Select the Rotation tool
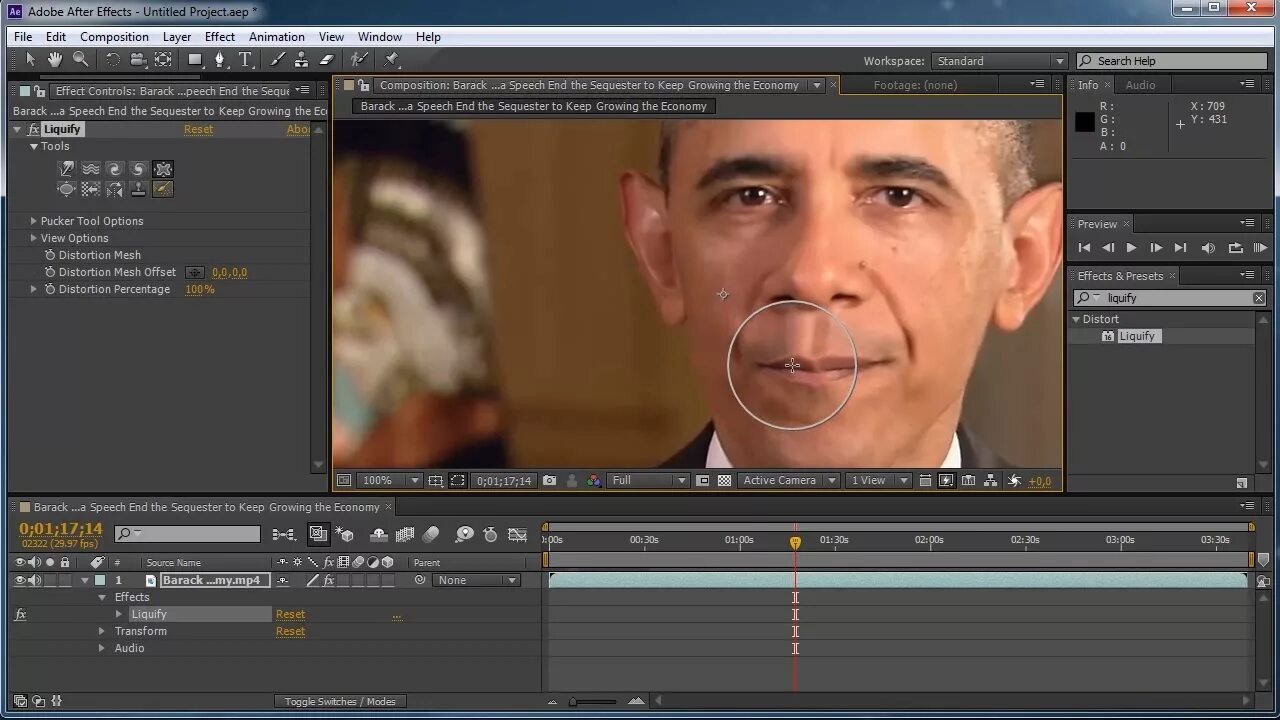This screenshot has height=720, width=1280. [113, 60]
